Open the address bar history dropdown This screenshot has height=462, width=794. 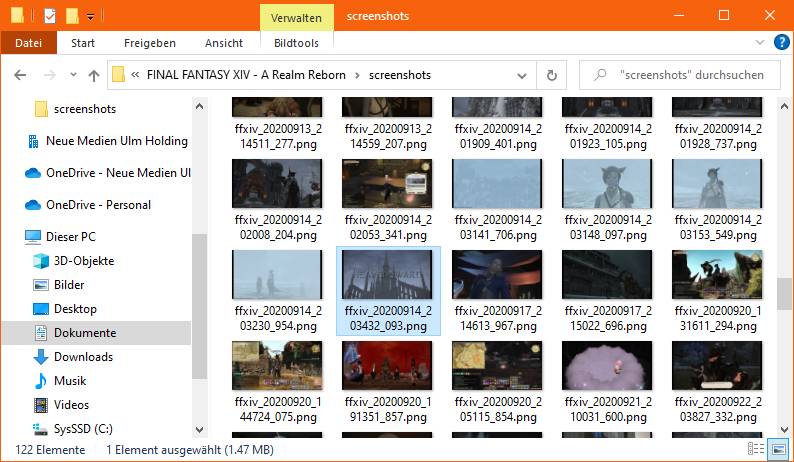(x=523, y=75)
